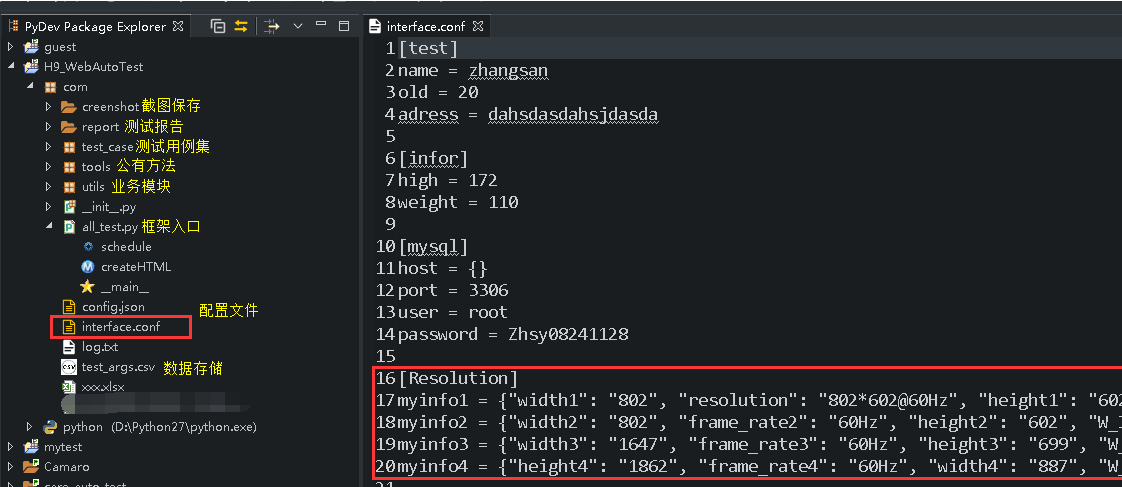The image size is (1122, 487).
Task: Click the line "weight = 110"
Action: tap(458, 202)
